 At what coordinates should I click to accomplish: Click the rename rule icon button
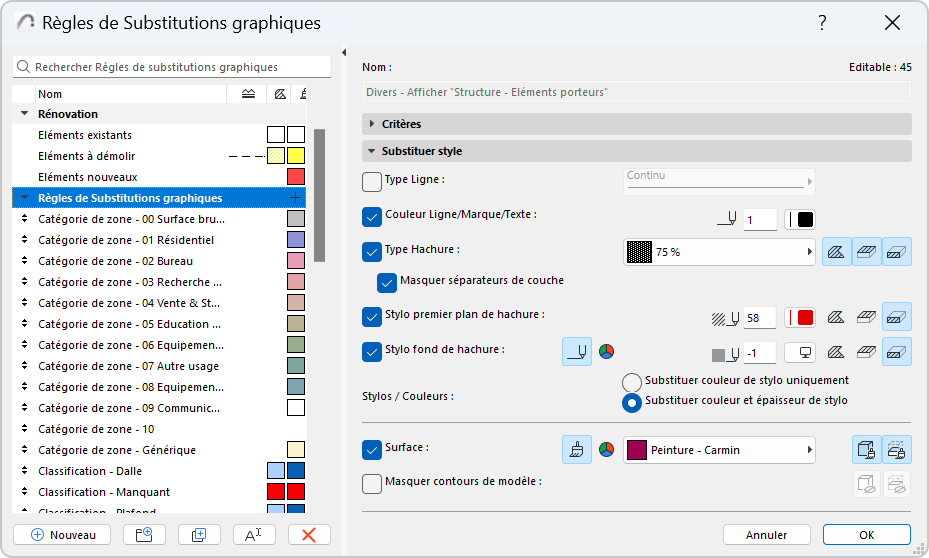click(254, 535)
